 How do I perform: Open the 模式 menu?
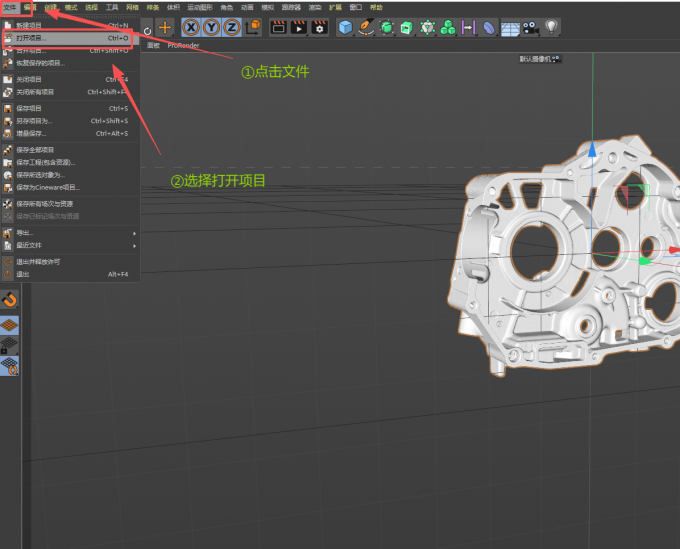point(71,7)
